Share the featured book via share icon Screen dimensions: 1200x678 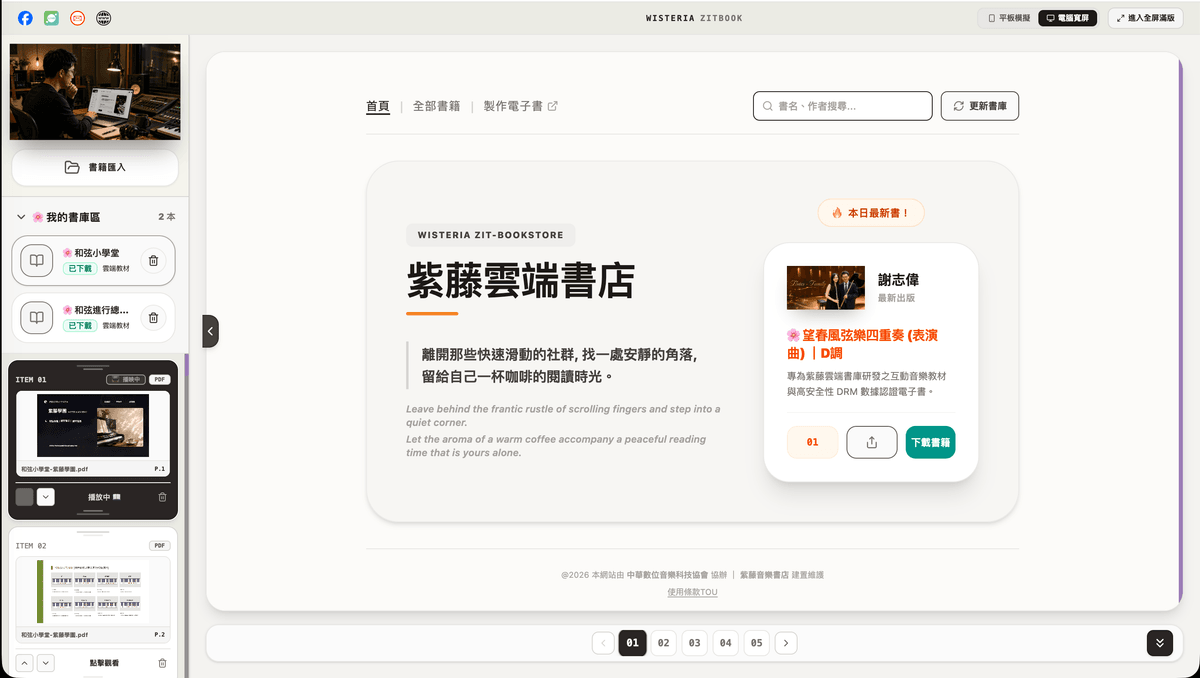(872, 442)
